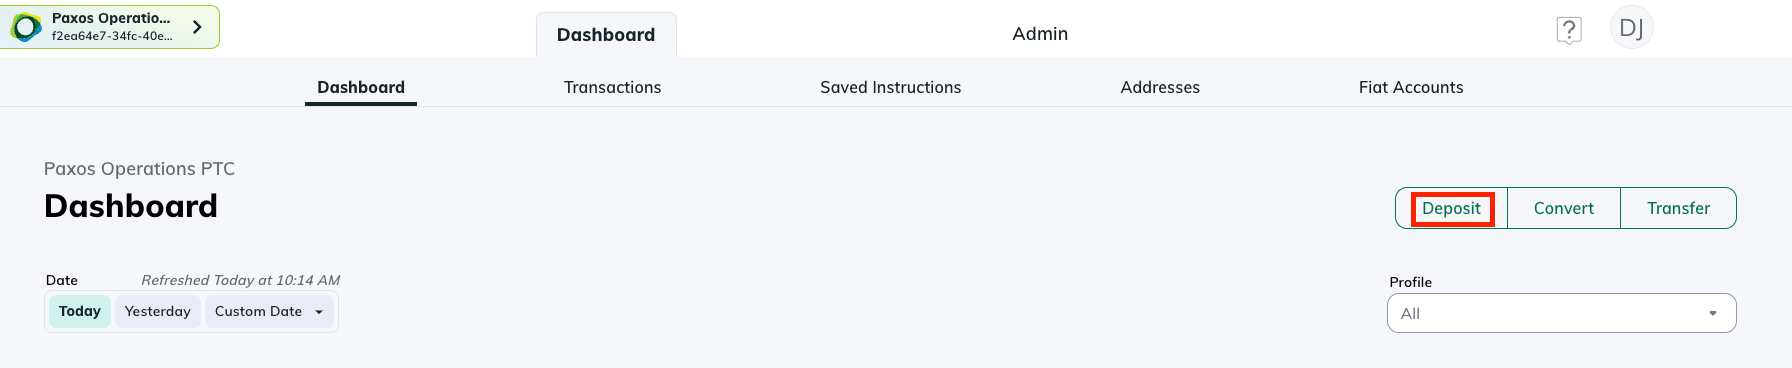Open the Custom Date dropdown
Viewport: 1792px width, 368px height.
[x=269, y=311]
